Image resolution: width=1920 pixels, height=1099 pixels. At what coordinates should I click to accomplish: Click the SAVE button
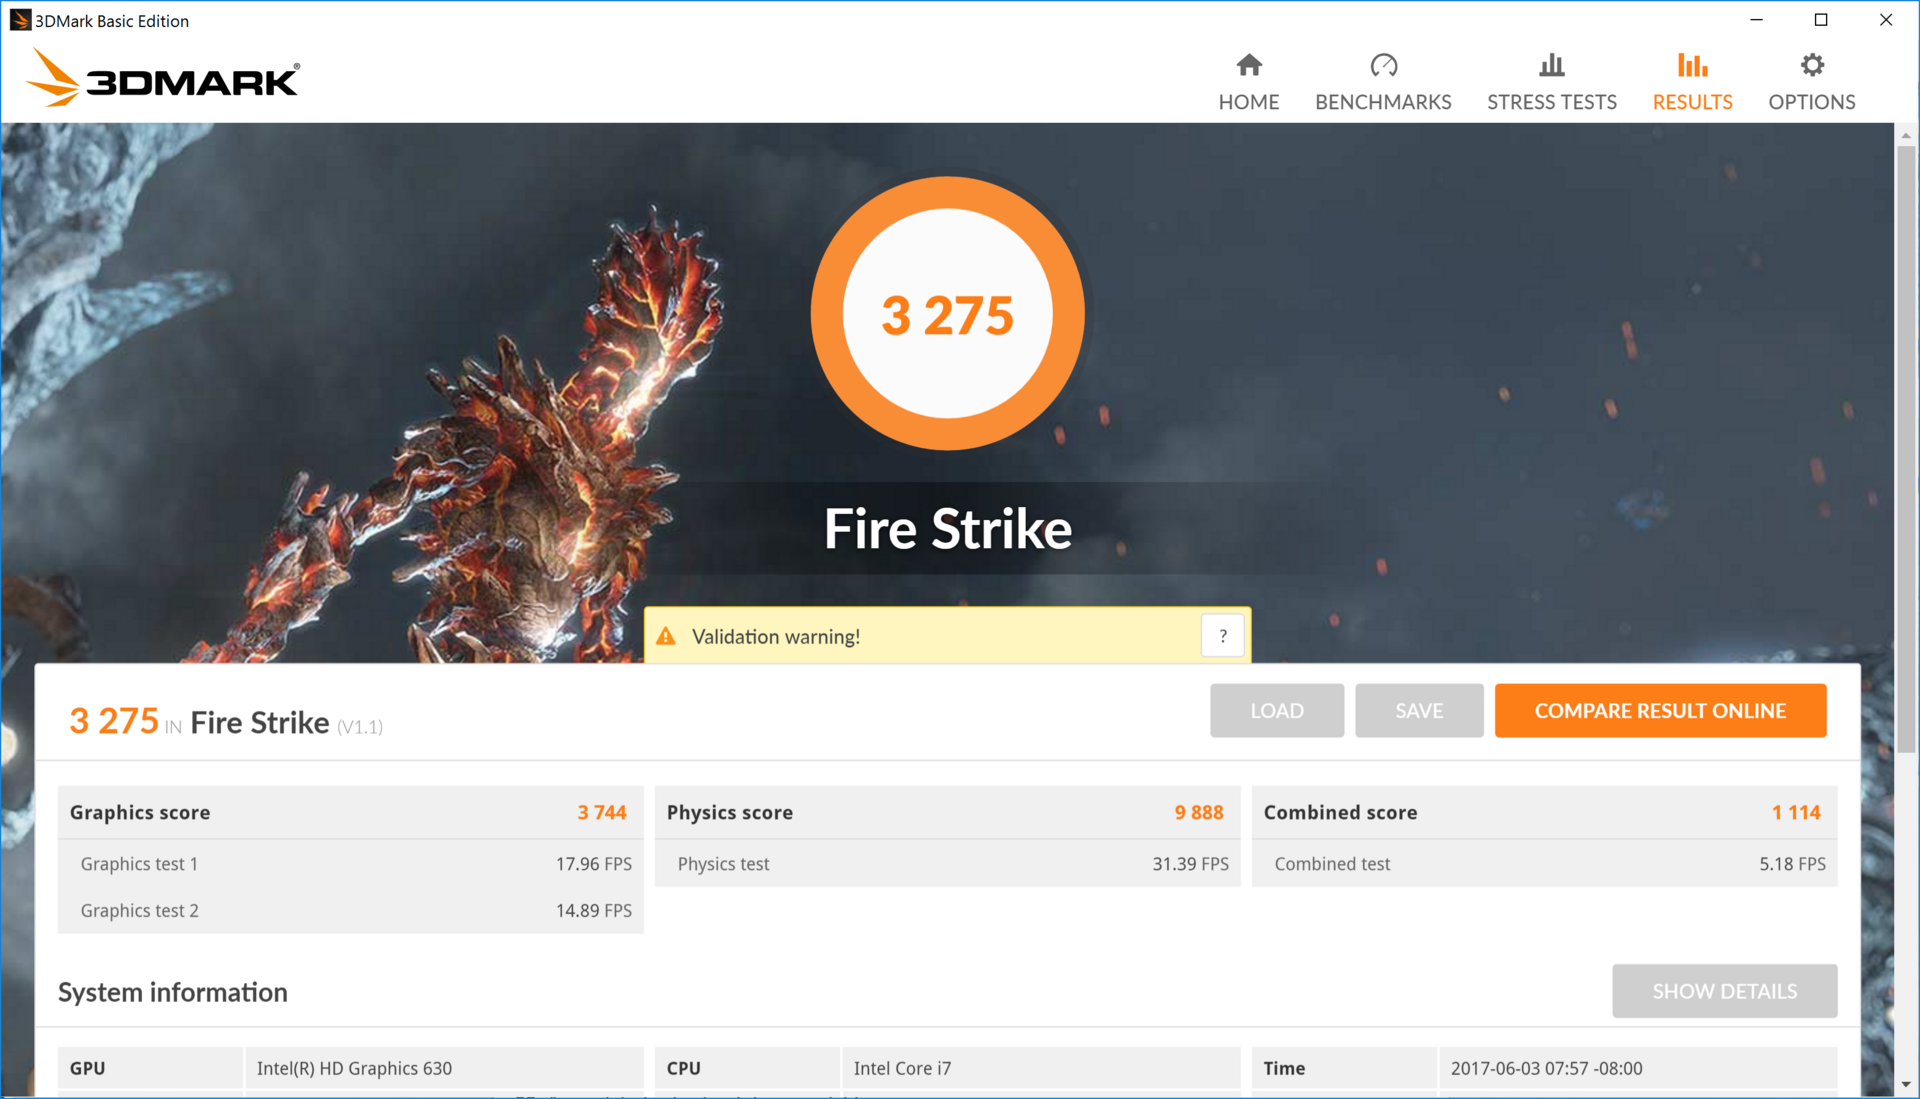pos(1419,711)
